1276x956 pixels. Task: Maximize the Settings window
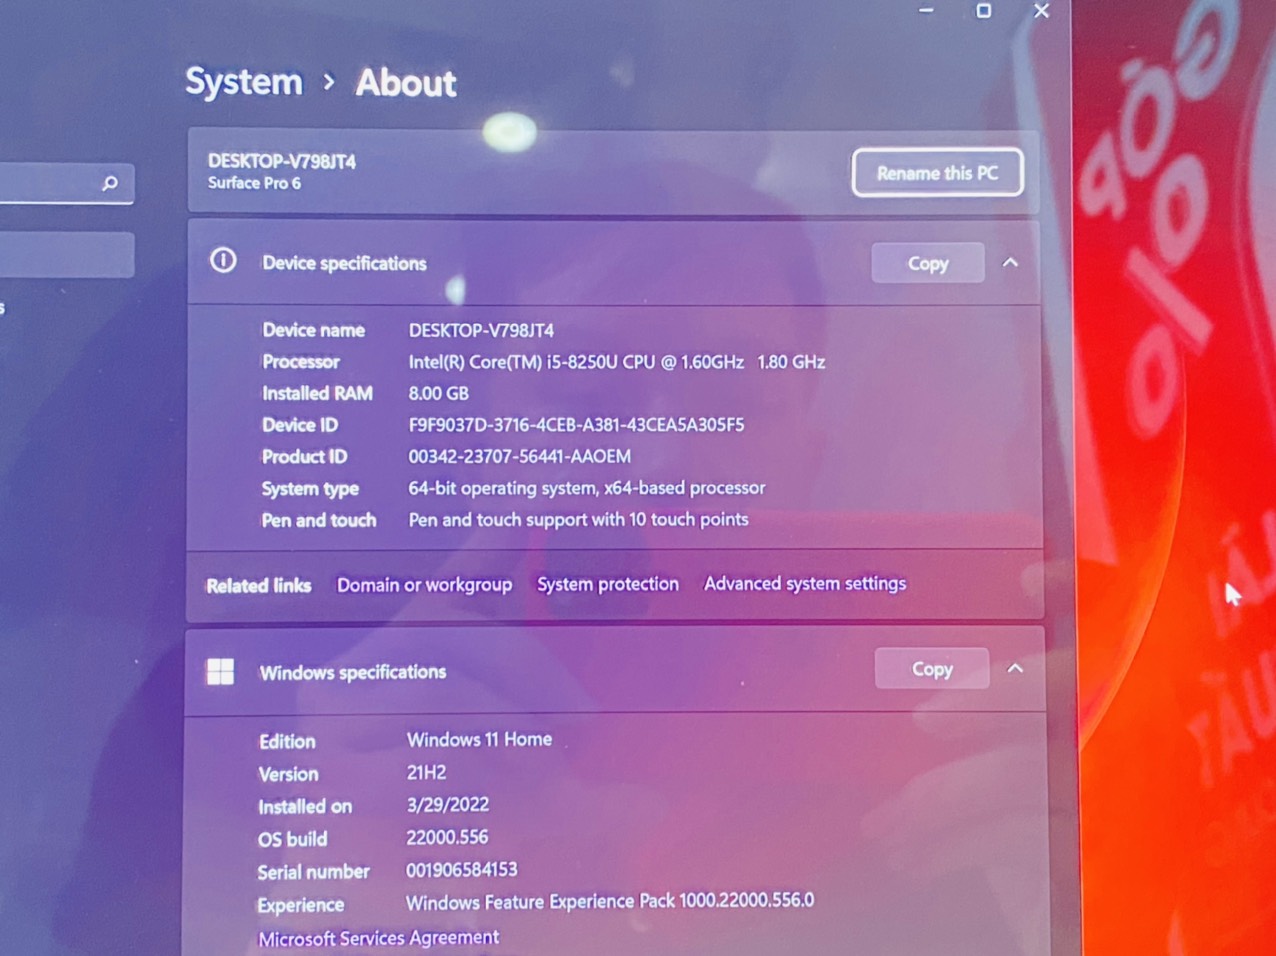pyautogui.click(x=984, y=11)
